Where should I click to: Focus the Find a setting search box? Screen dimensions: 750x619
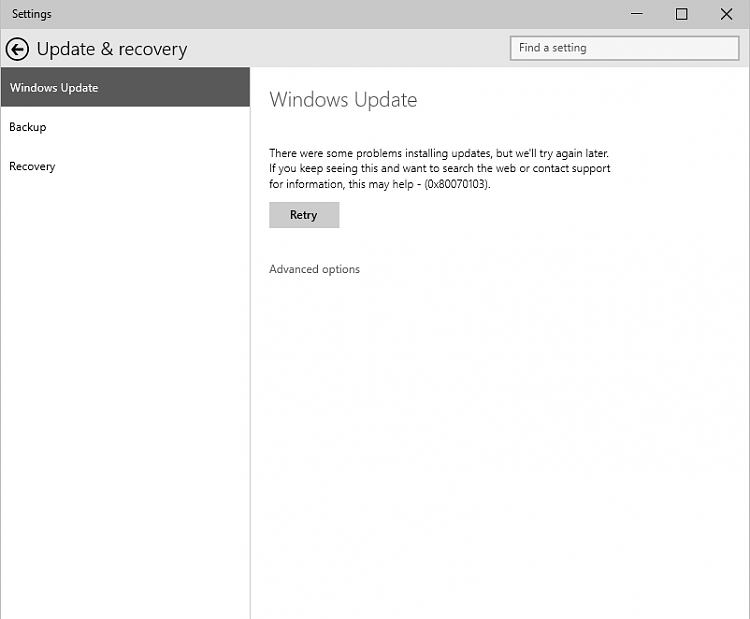(x=624, y=48)
